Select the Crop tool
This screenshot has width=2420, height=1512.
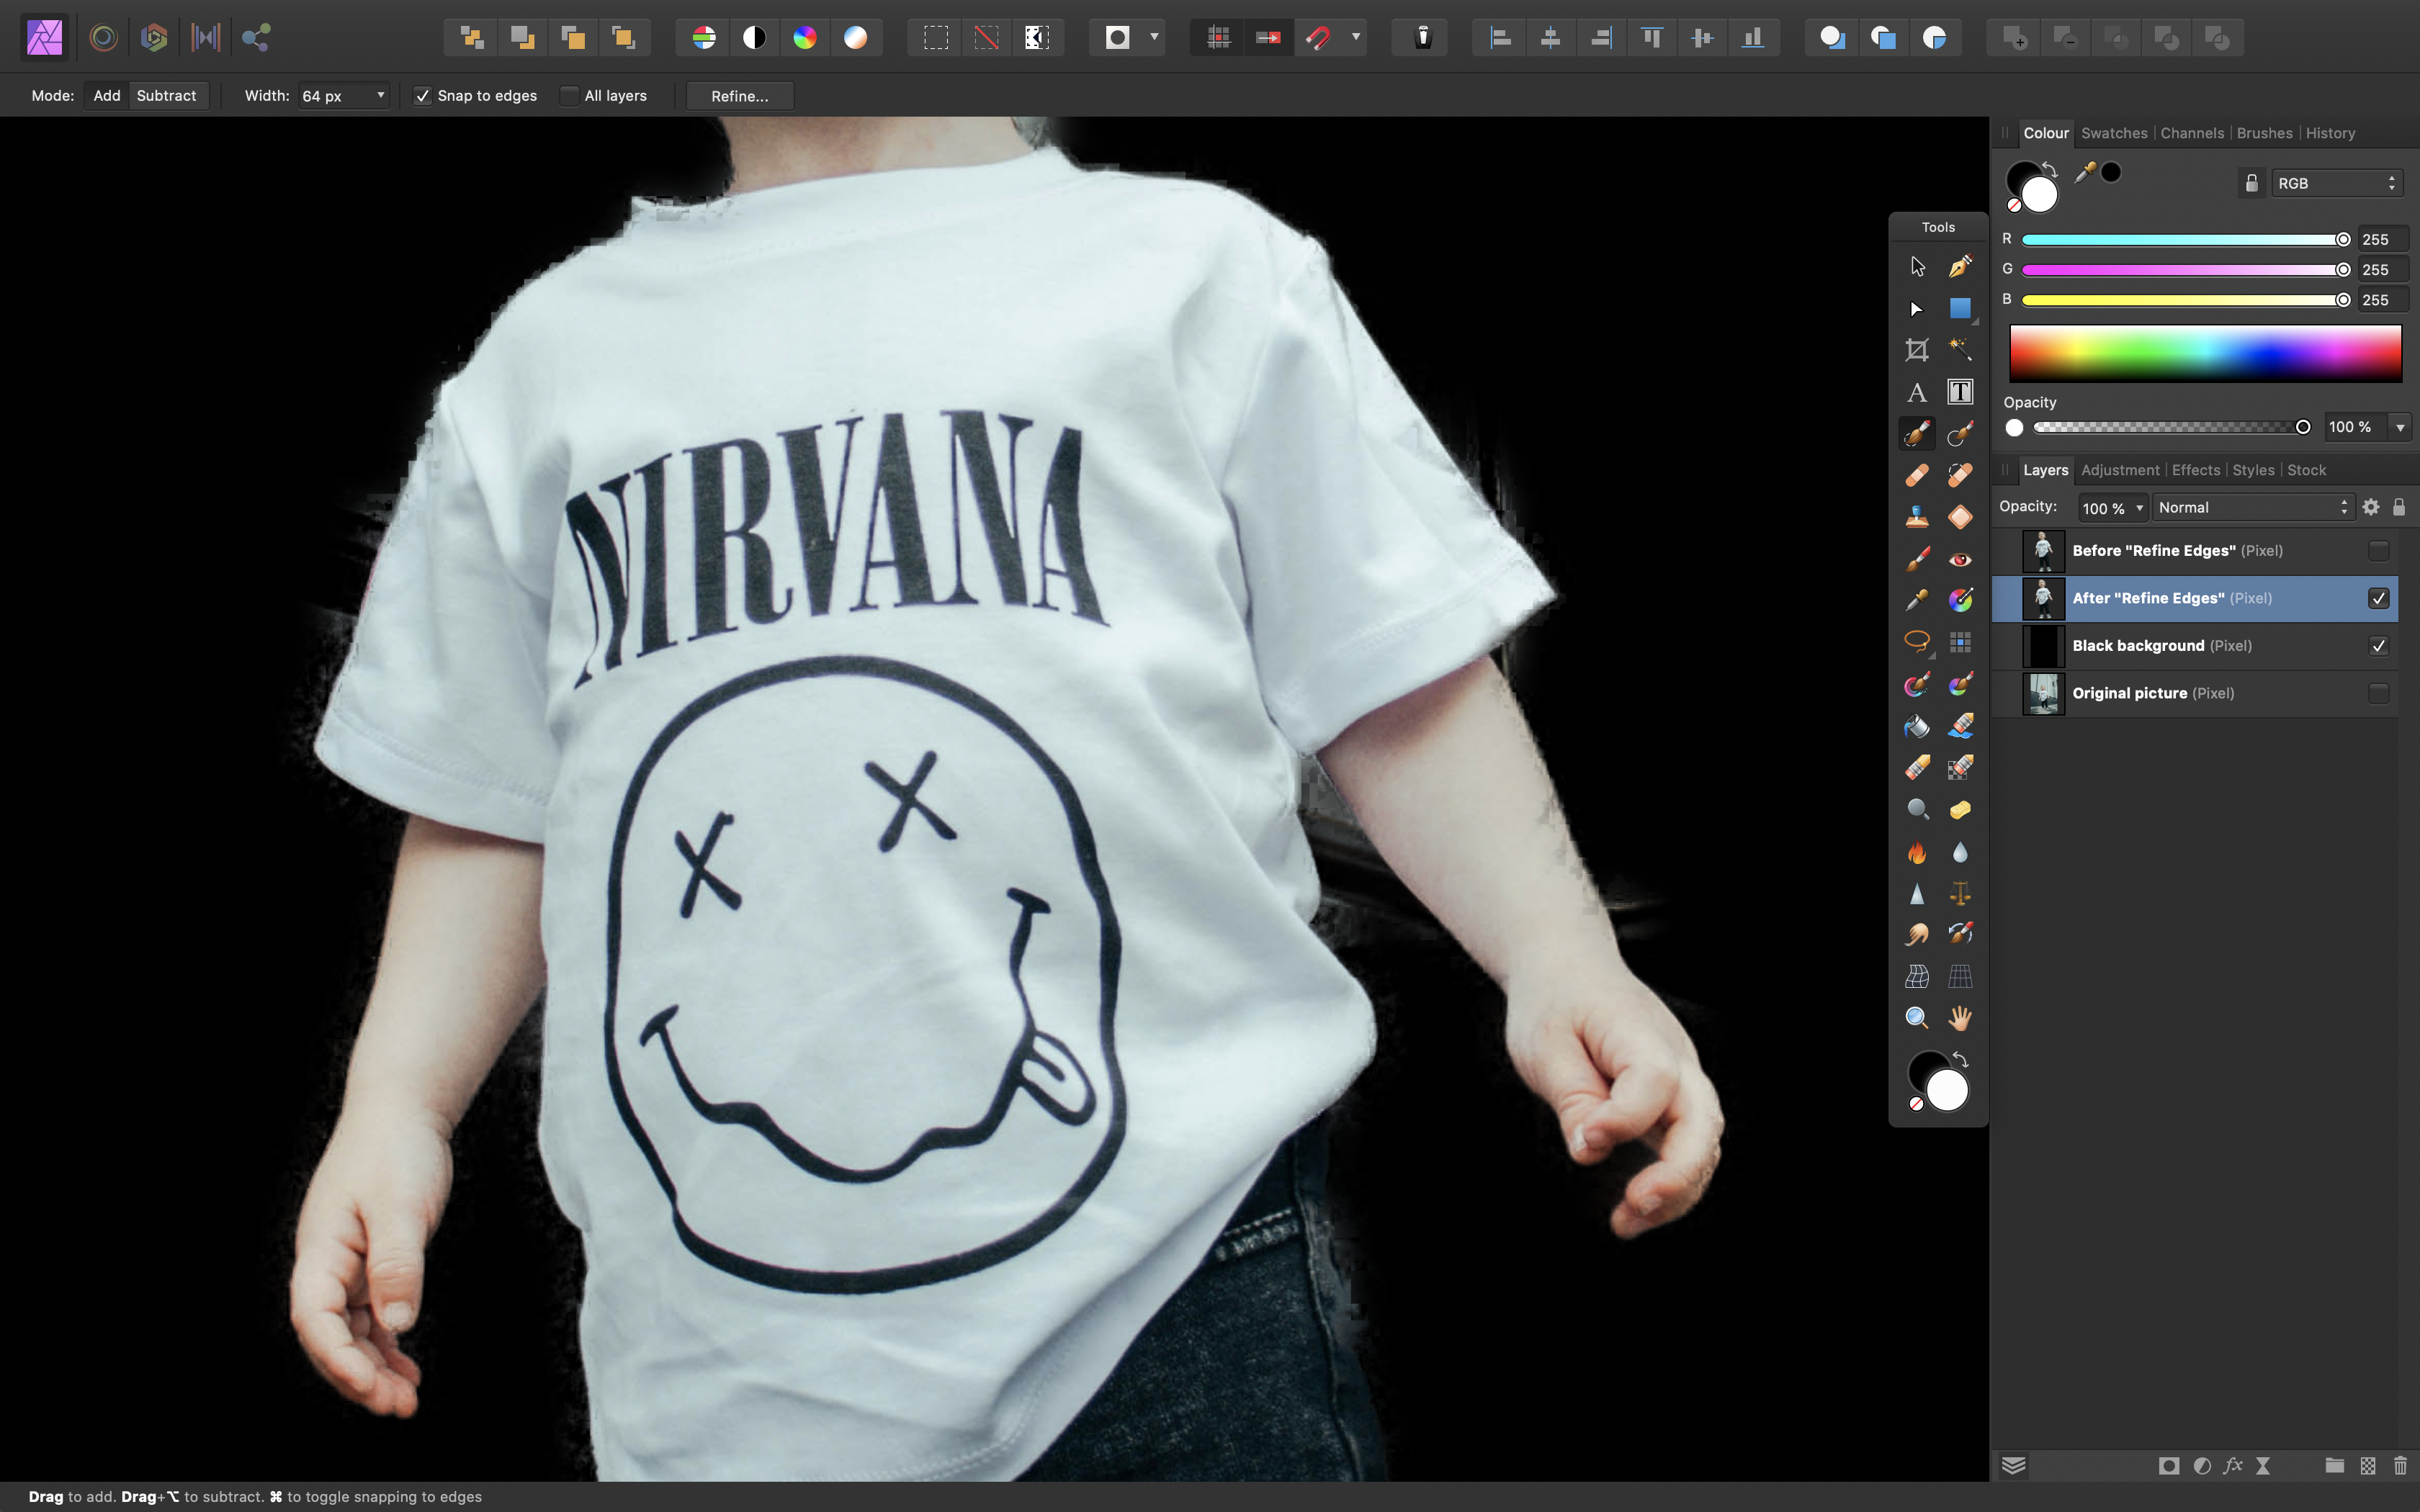pos(1917,350)
